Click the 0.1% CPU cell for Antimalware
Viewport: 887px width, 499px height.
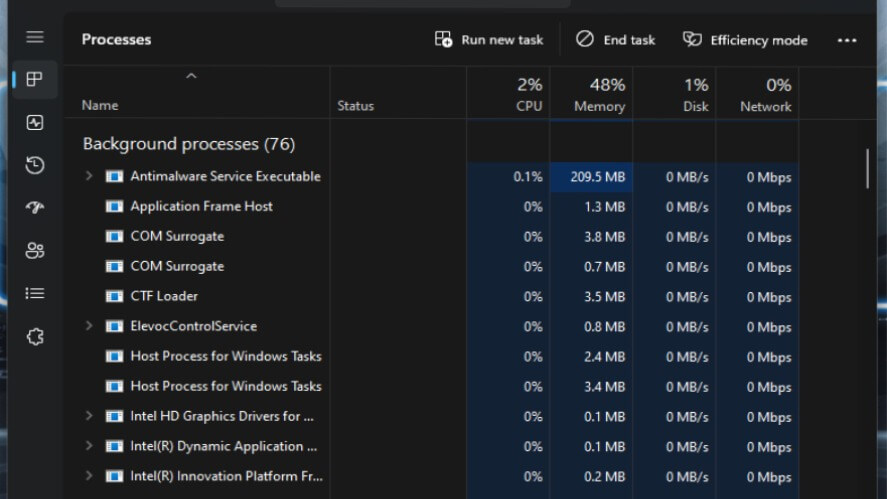pos(509,177)
